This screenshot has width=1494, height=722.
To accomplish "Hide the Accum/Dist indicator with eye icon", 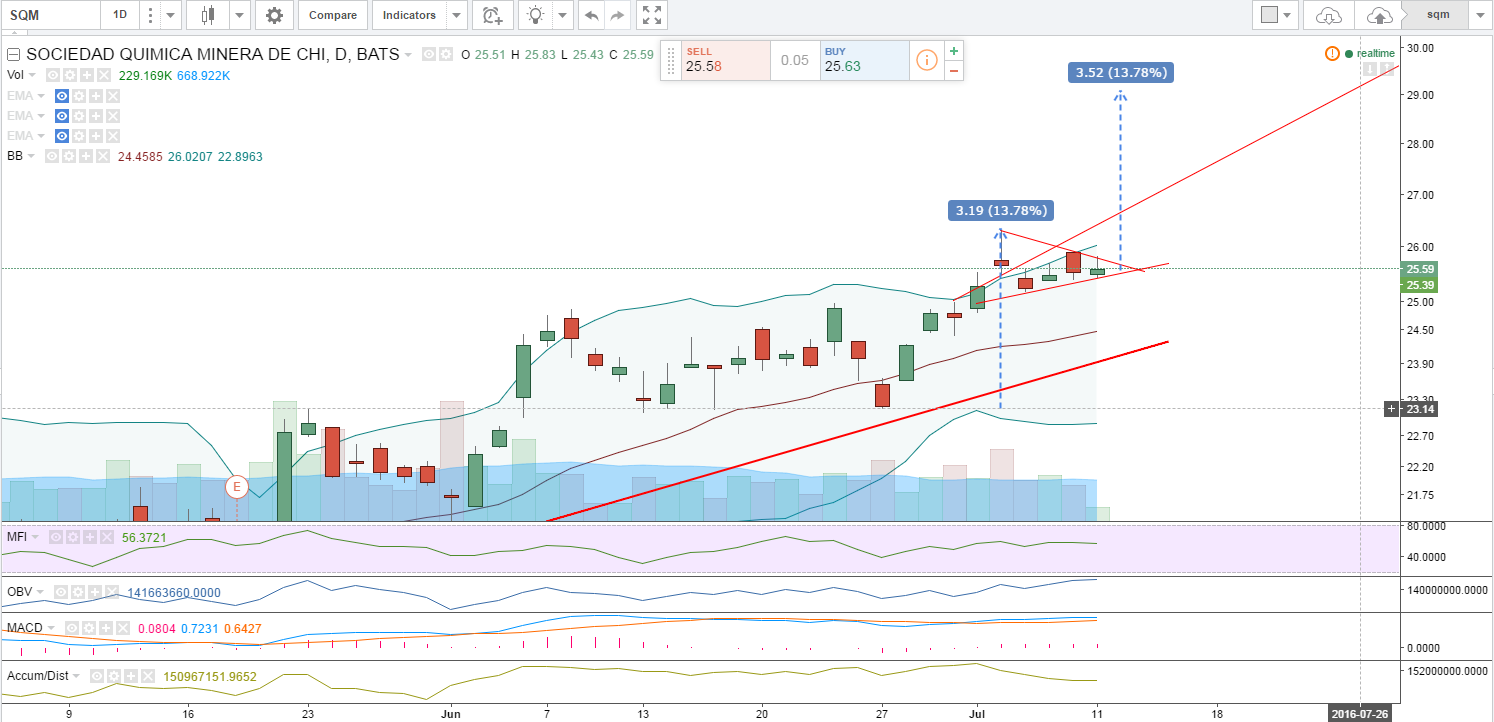I will [x=95, y=676].
